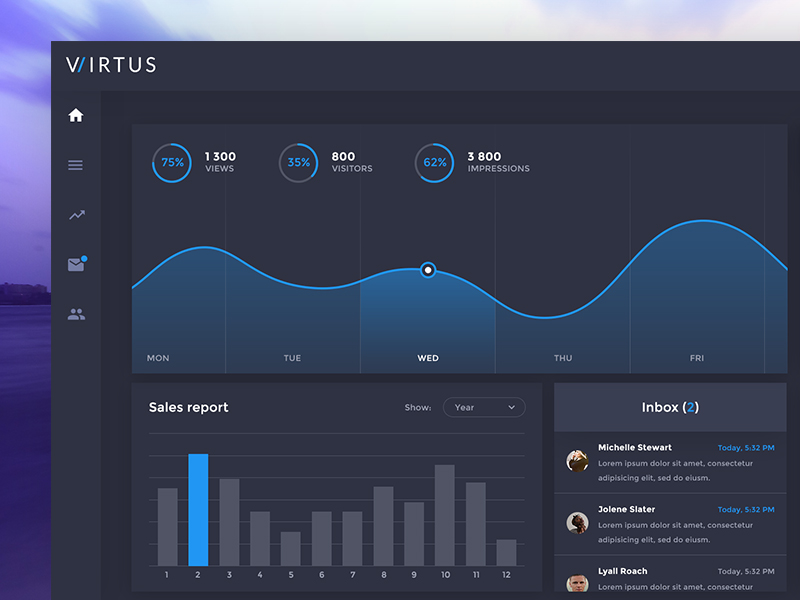The width and height of the screenshot is (800, 600).
Task: Open the hamburger menu icon in the sidebar
Action: tap(76, 165)
